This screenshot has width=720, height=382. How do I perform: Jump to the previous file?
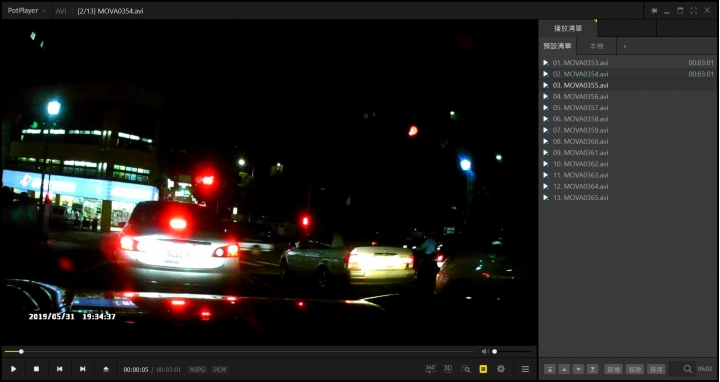(x=60, y=369)
